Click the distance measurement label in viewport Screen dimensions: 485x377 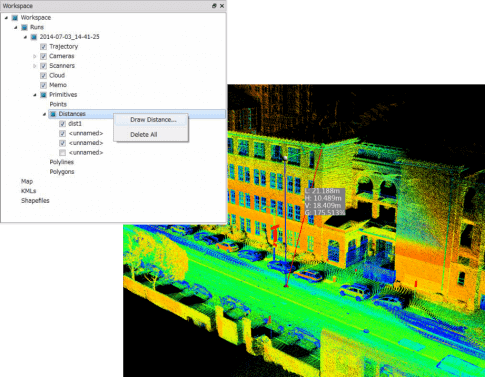(325, 202)
